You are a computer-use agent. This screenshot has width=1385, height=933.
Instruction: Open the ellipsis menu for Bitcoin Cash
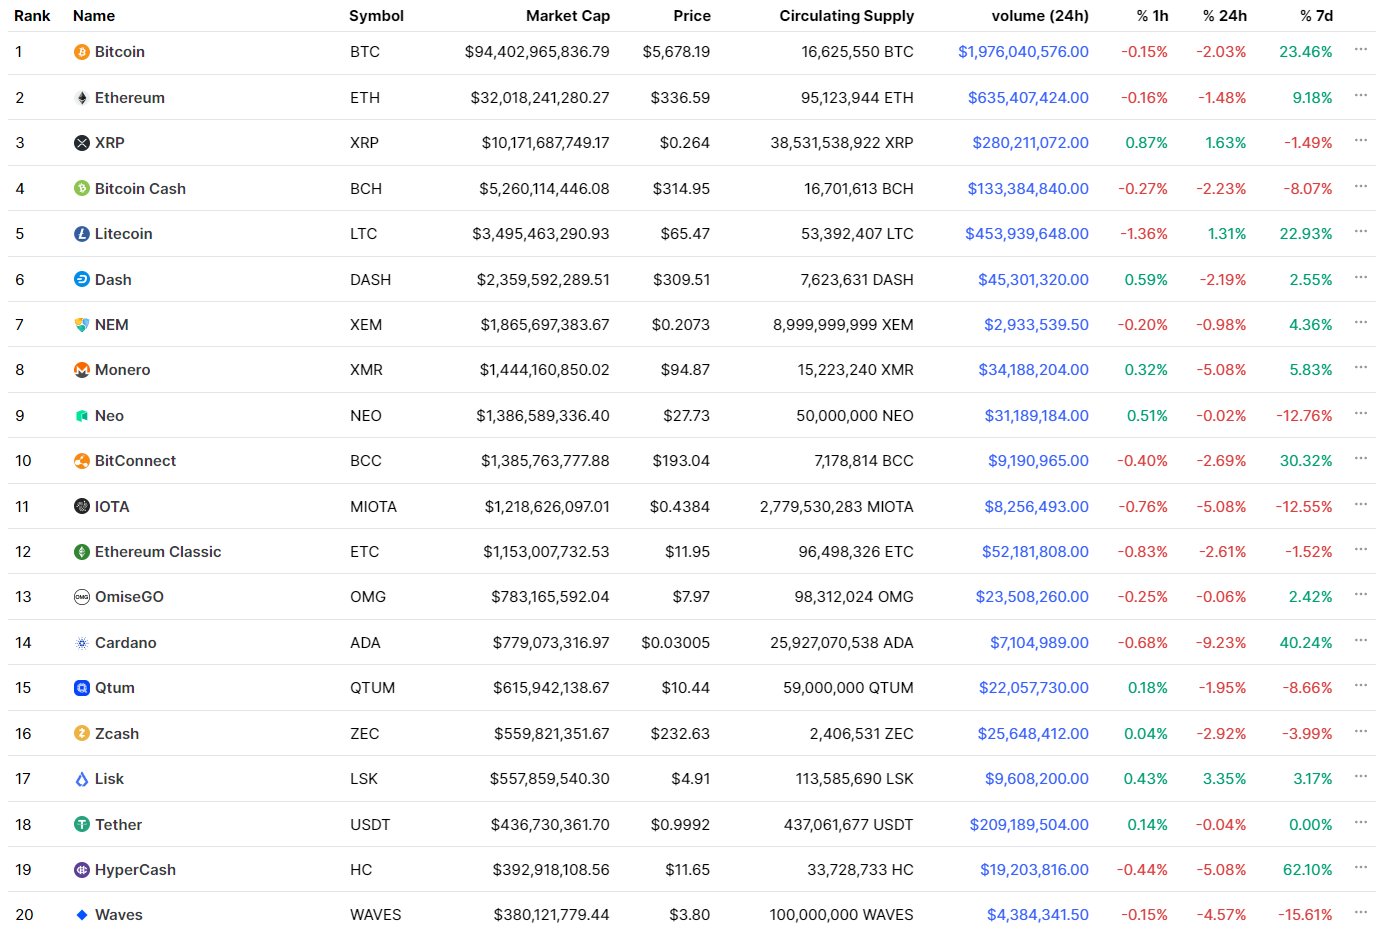pyautogui.click(x=1360, y=186)
